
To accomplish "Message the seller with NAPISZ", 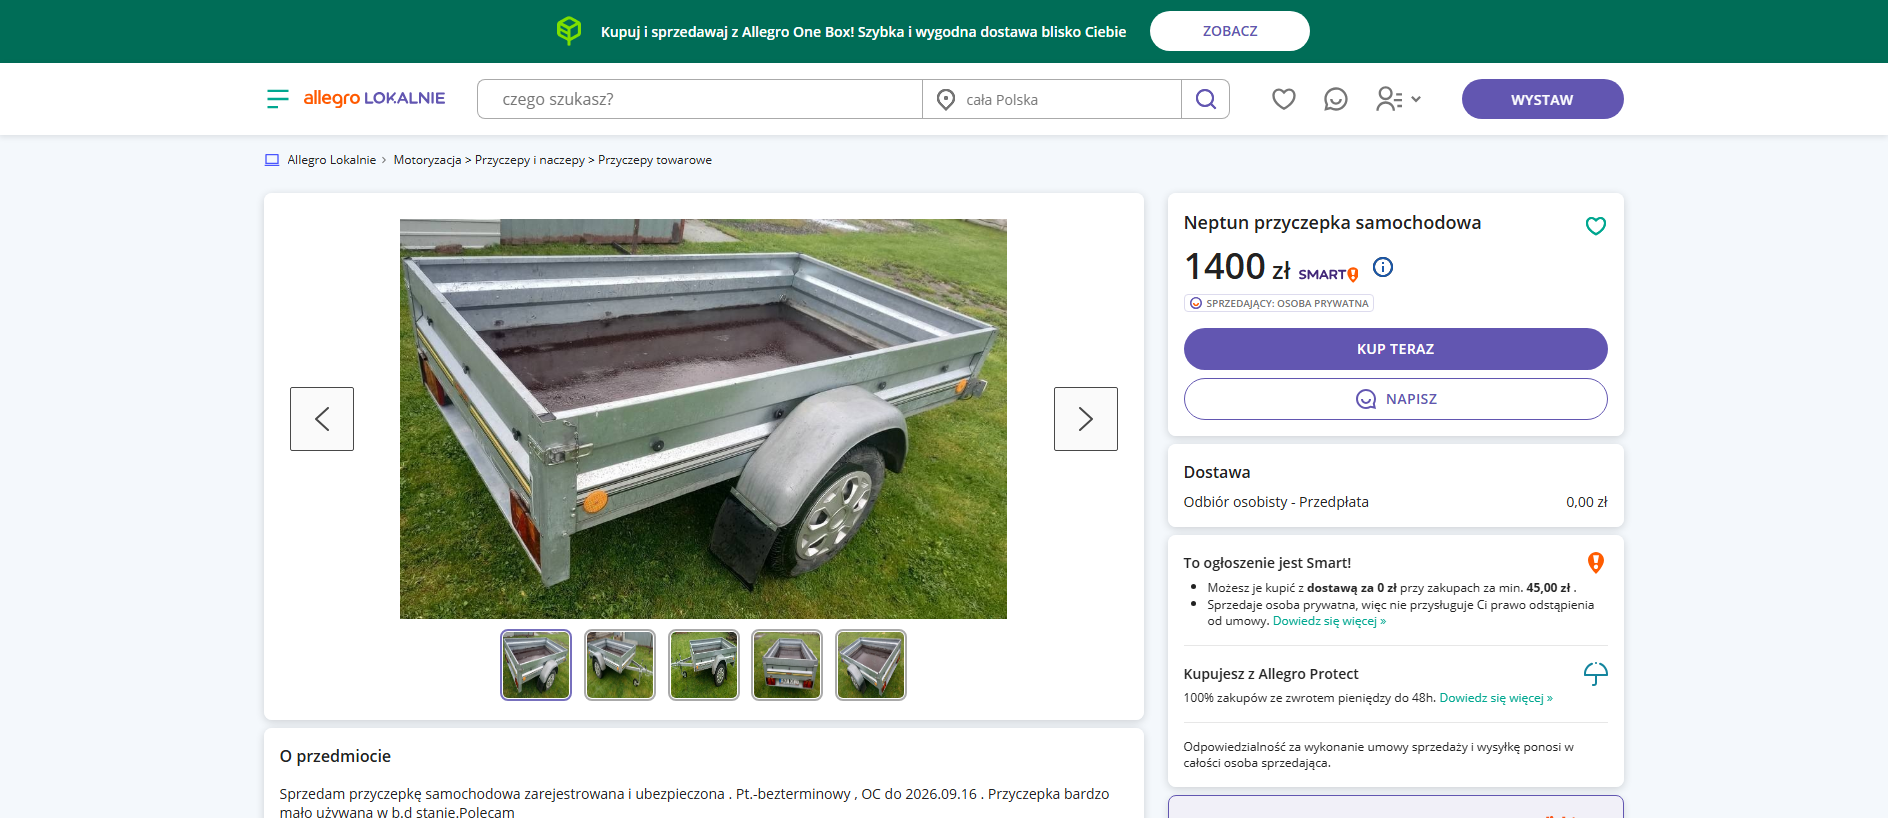I will pyautogui.click(x=1395, y=399).
